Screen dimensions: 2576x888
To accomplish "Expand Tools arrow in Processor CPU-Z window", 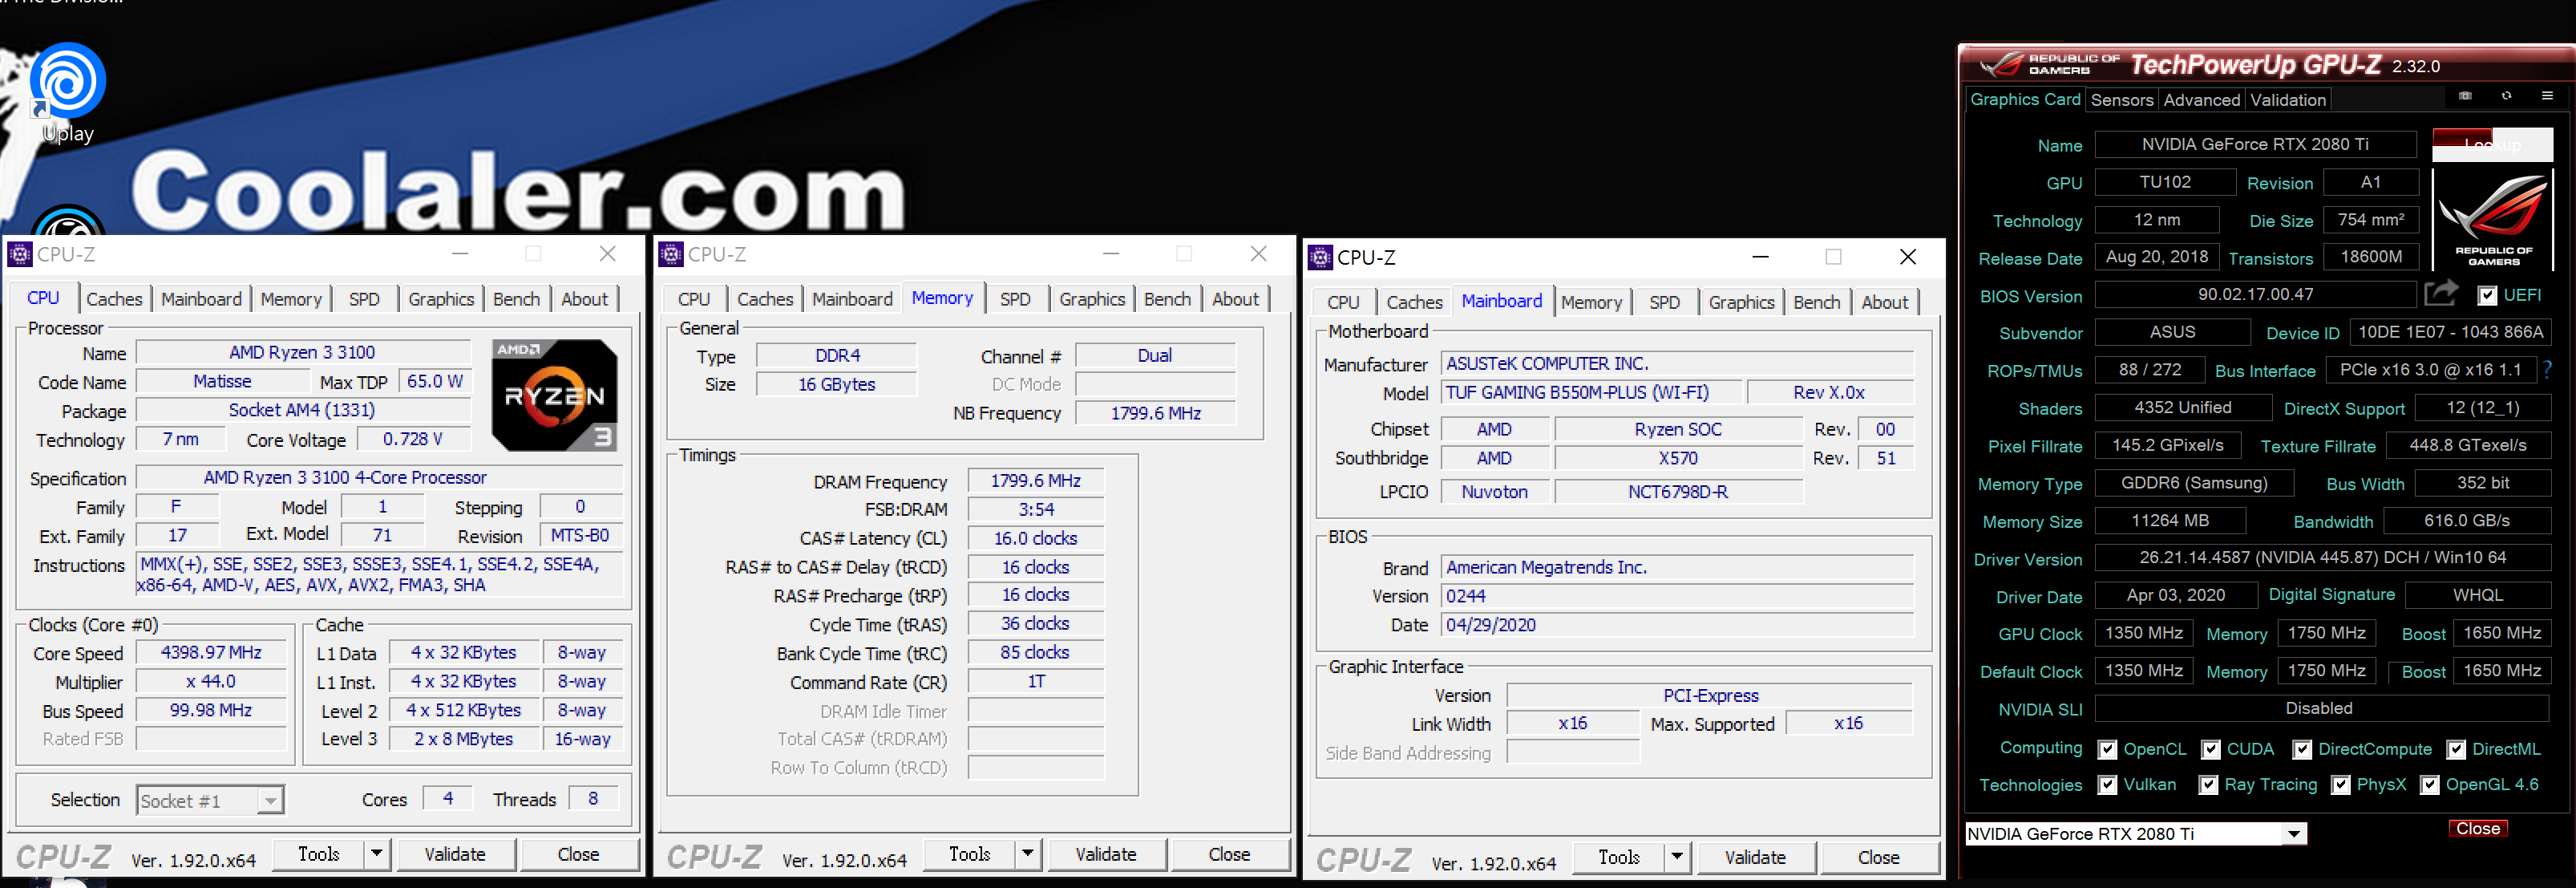I will (376, 854).
